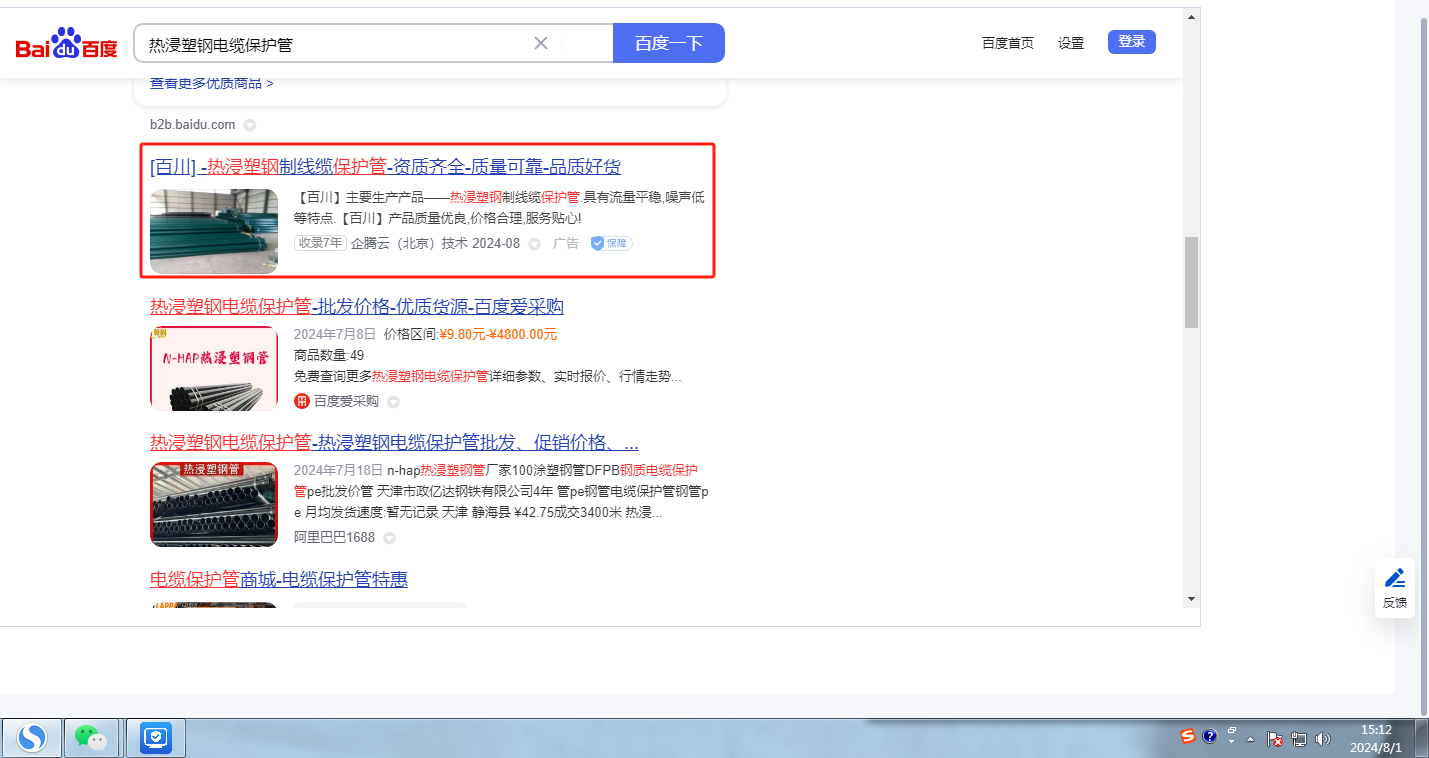Click the 2024年7月8日 date text
The image size is (1429, 758).
335,334
